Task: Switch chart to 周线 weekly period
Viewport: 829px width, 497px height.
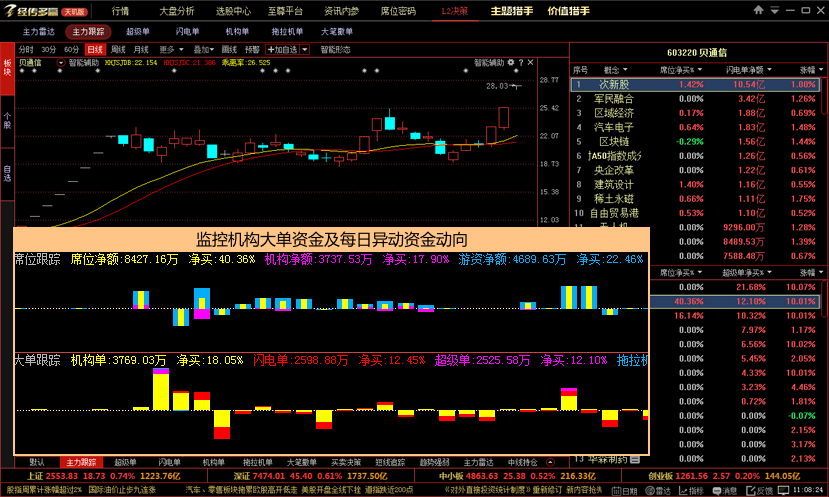Action: pyautogui.click(x=118, y=50)
